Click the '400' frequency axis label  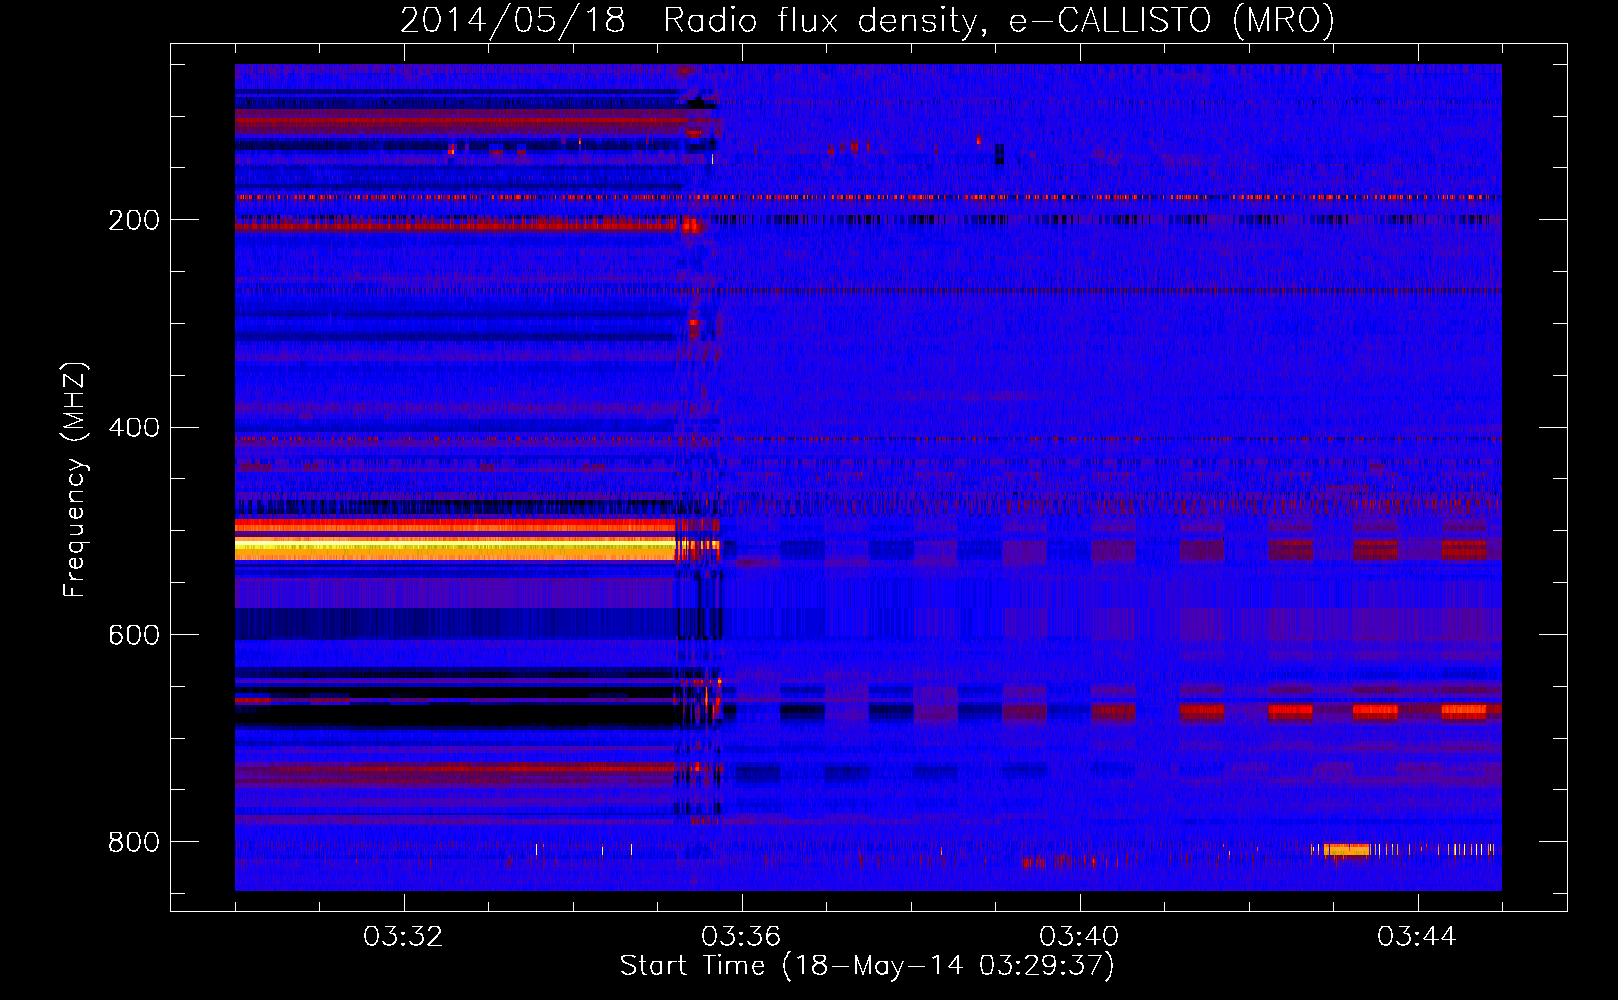point(133,428)
